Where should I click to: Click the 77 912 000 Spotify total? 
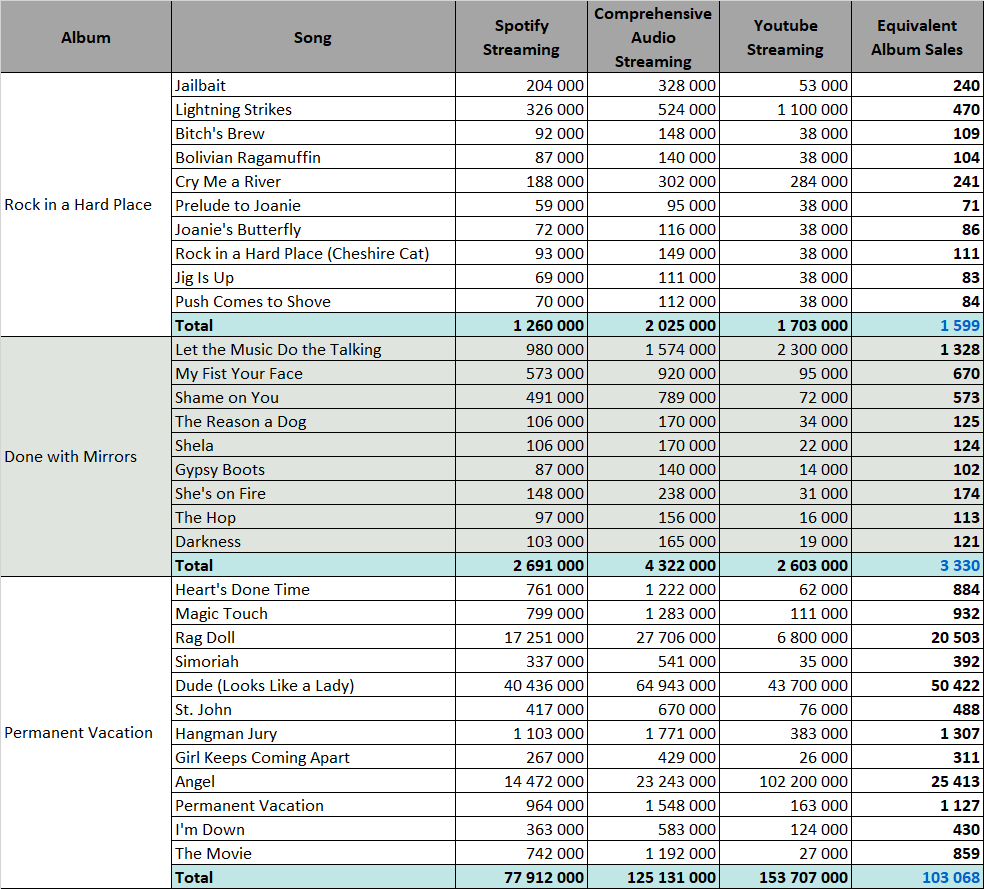[521, 877]
